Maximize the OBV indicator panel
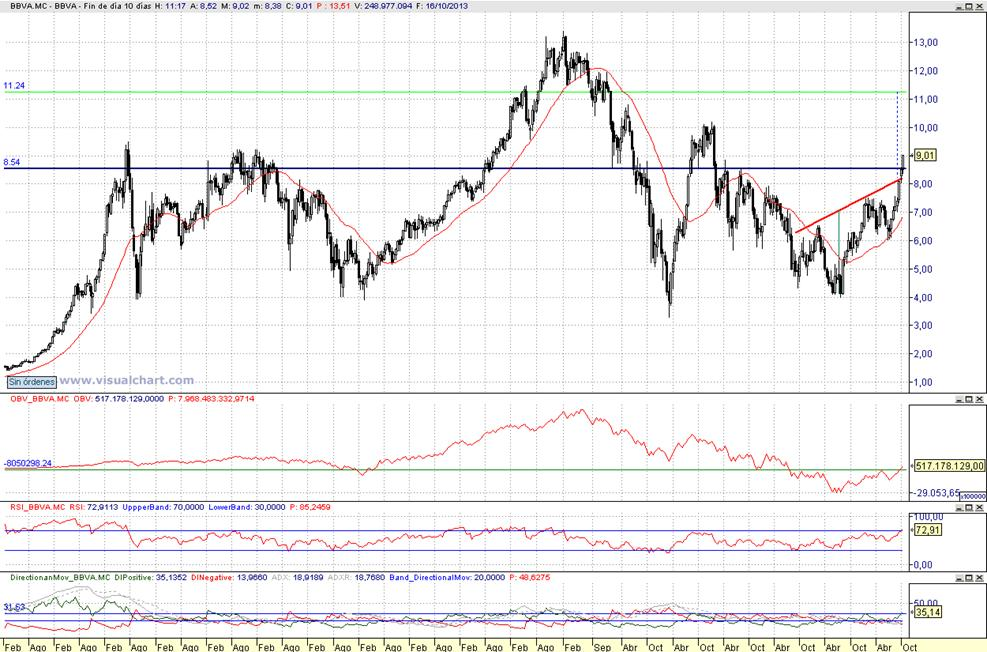Screen dimensions: 987x652 tap(969, 399)
